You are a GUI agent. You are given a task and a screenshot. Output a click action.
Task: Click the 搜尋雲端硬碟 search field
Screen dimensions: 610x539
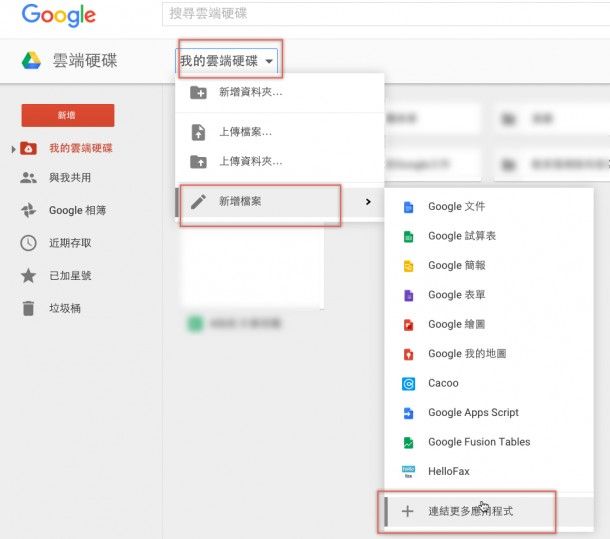point(385,14)
